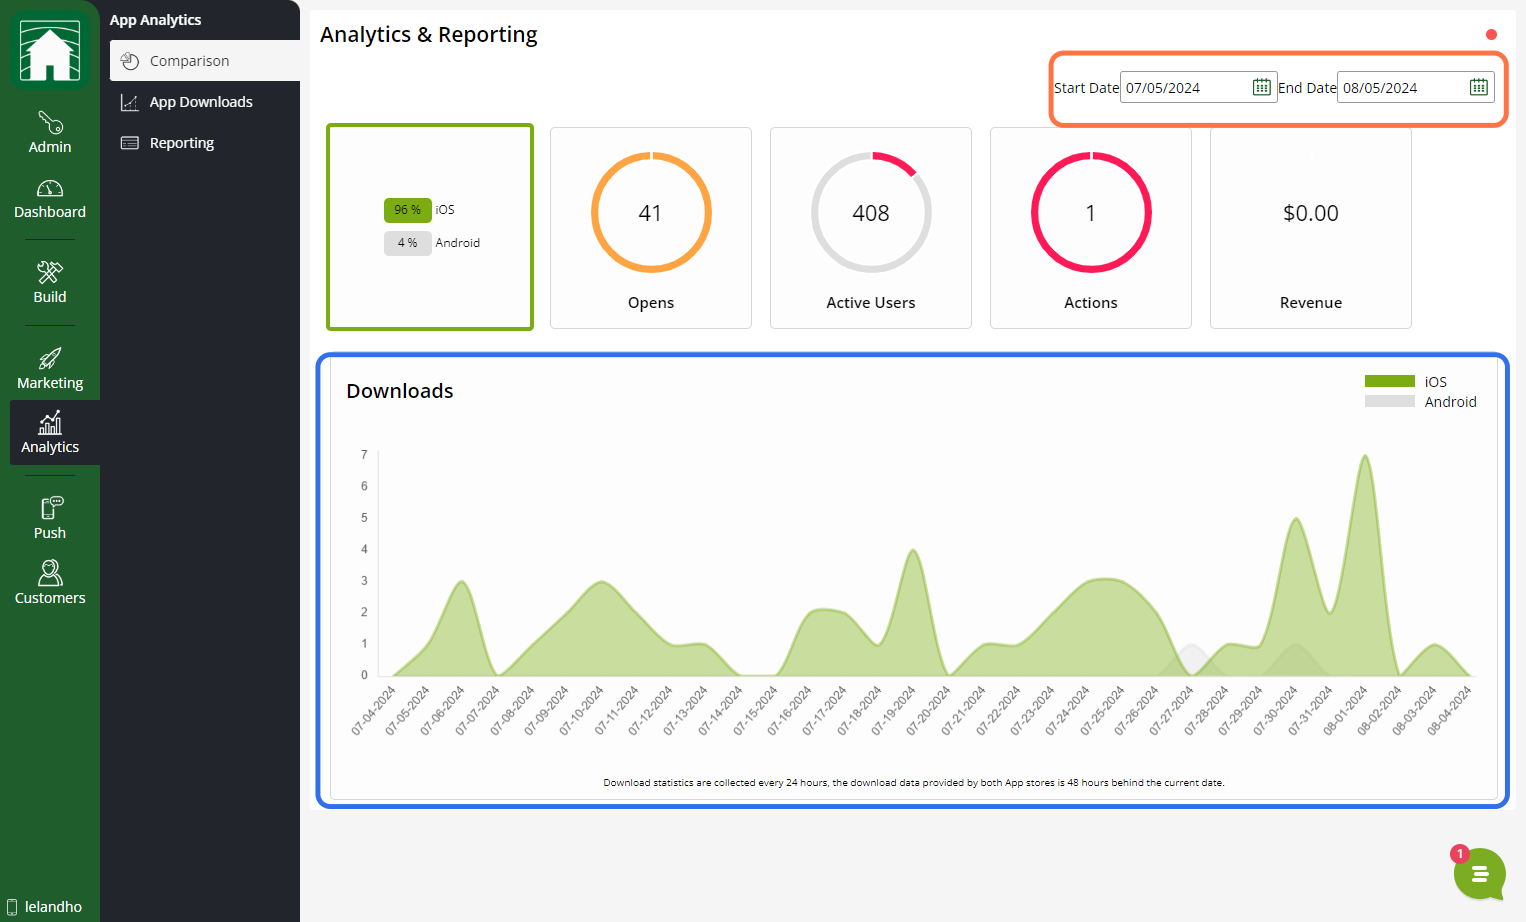Click the Analytics & Reporting page title
This screenshot has height=922, width=1526.
tap(428, 35)
